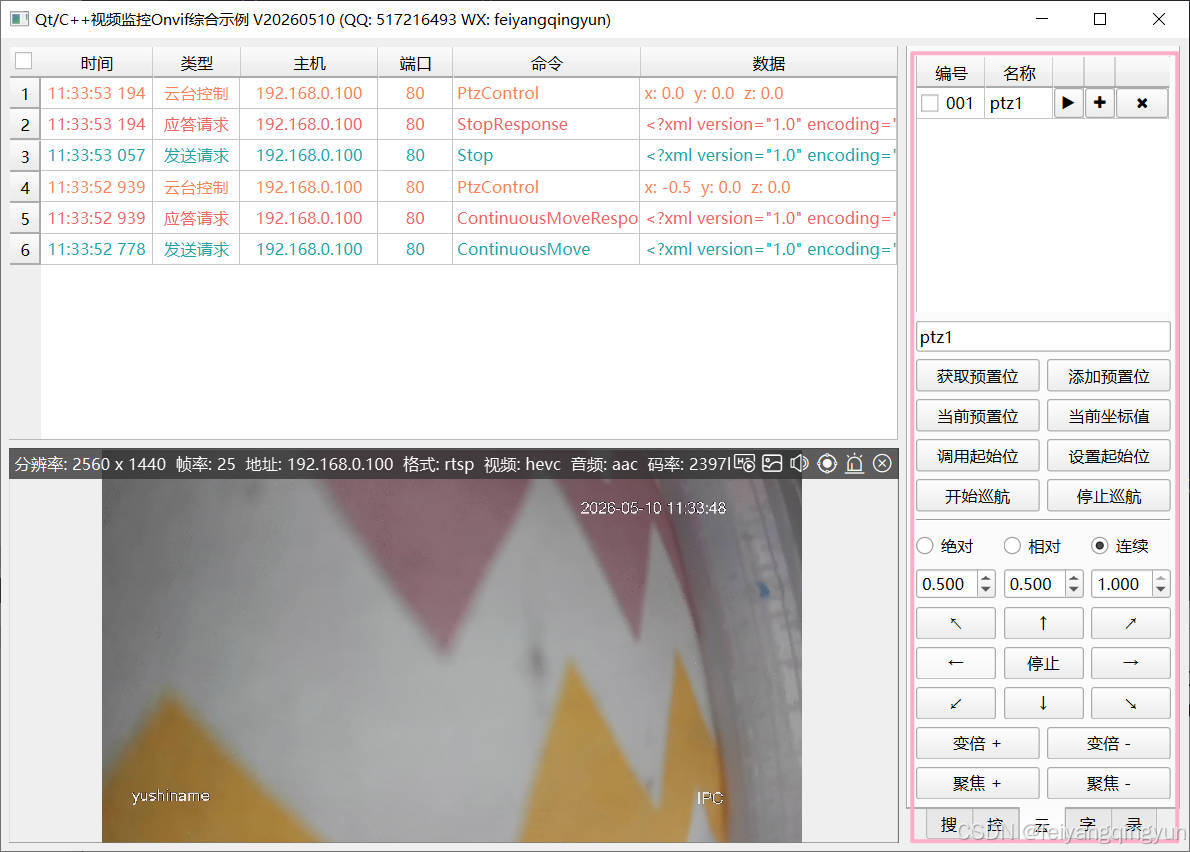Click 调用起始位 button
Viewport: 1190px width, 852px height.
coord(978,456)
